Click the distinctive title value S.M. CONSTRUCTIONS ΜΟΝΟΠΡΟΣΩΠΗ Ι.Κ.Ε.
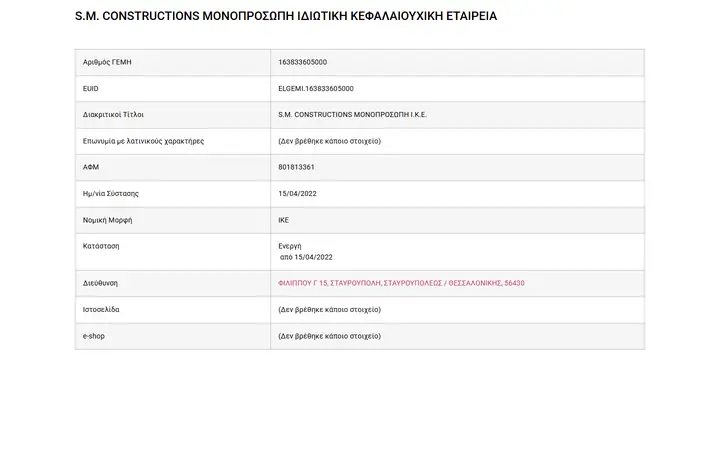Image resolution: width=720 pixels, height=450 pixels. [352, 115]
